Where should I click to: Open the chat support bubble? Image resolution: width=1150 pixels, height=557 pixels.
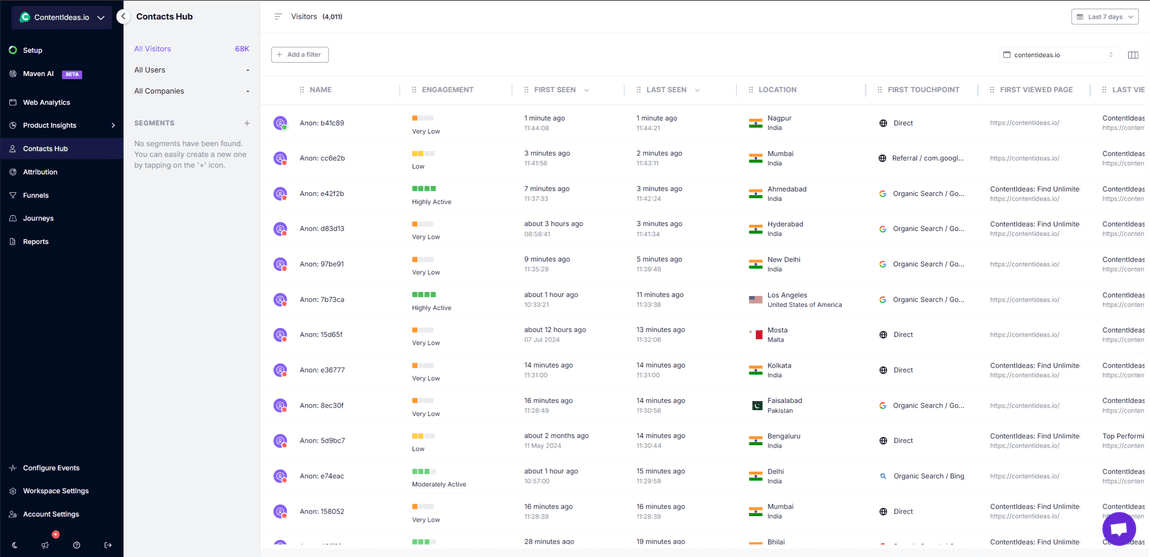(x=1118, y=528)
